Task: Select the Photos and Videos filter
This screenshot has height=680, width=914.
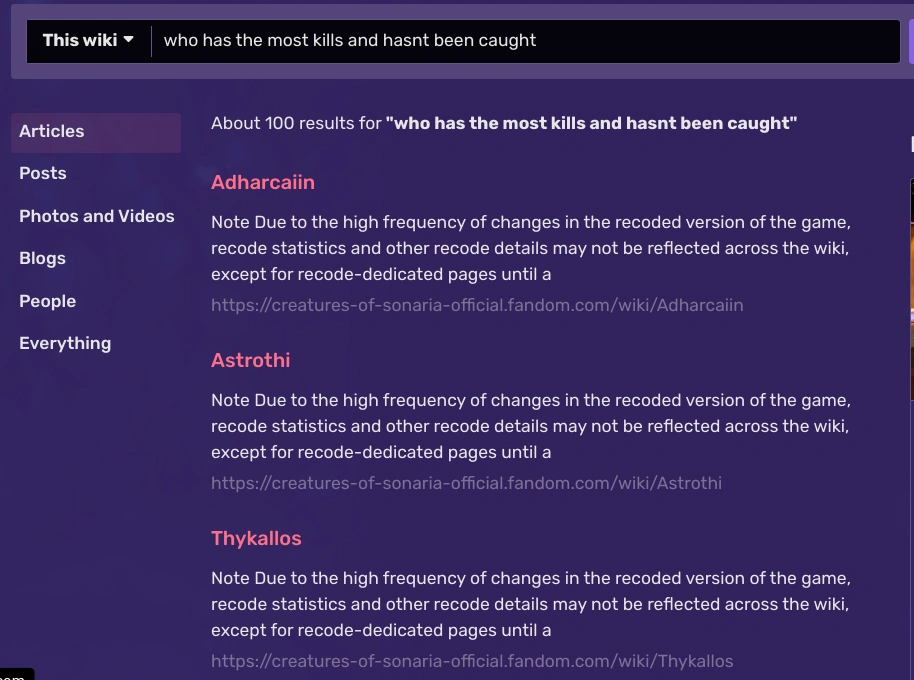Action: pos(96,216)
